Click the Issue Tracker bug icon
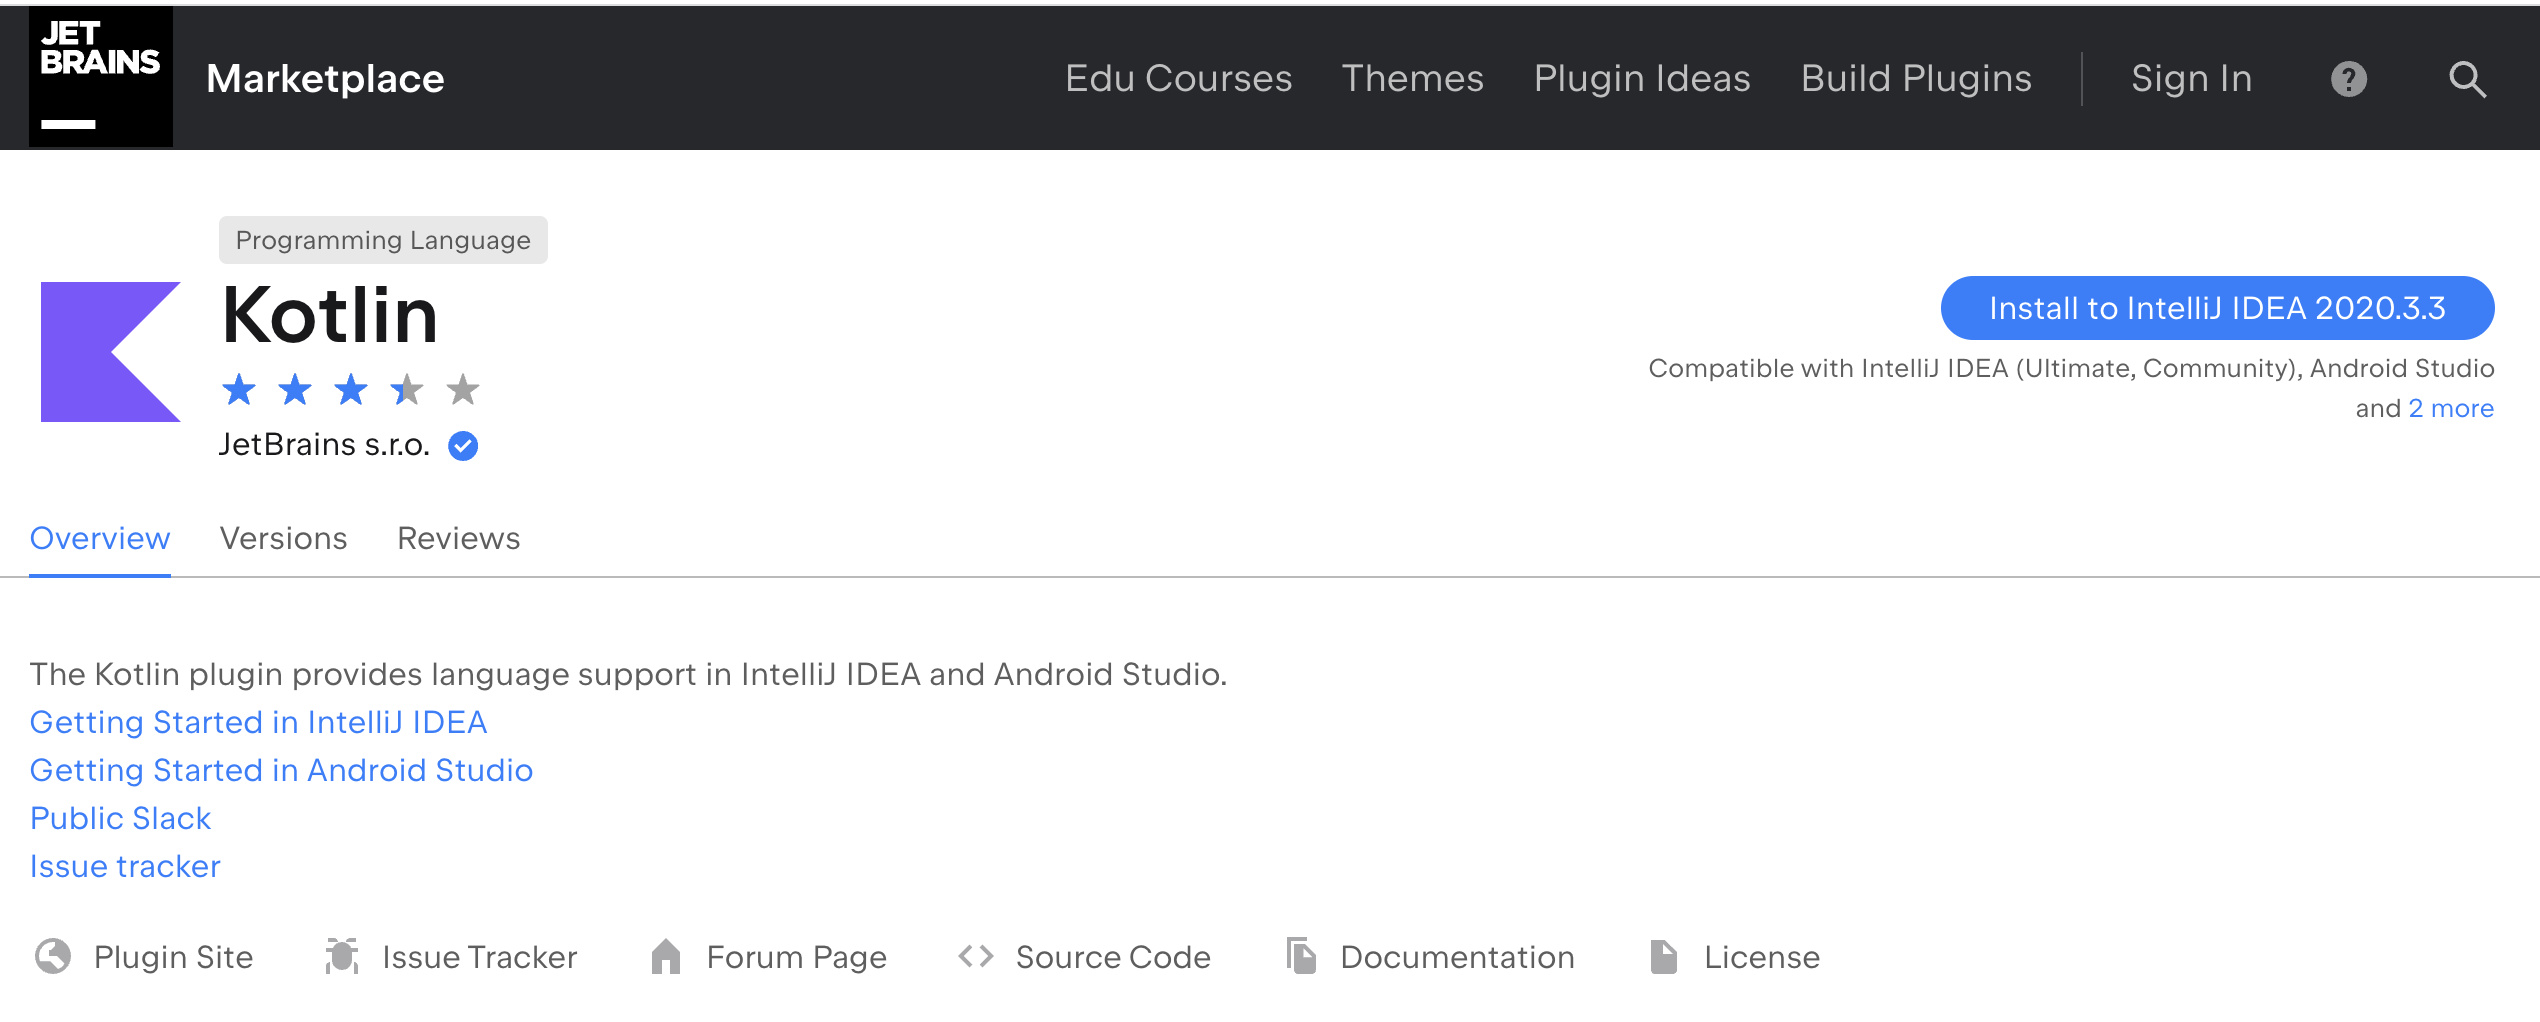 [x=342, y=956]
